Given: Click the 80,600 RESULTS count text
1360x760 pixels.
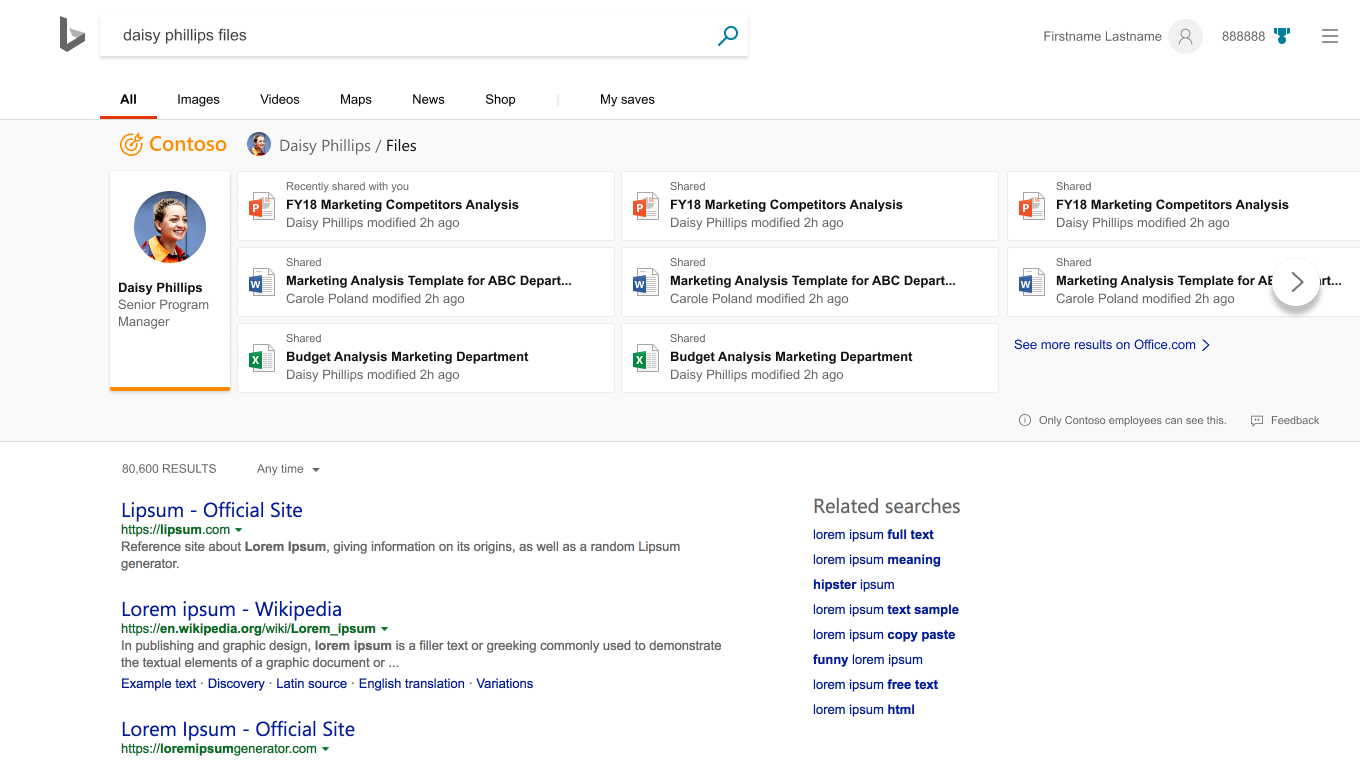Looking at the screenshot, I should point(169,469).
